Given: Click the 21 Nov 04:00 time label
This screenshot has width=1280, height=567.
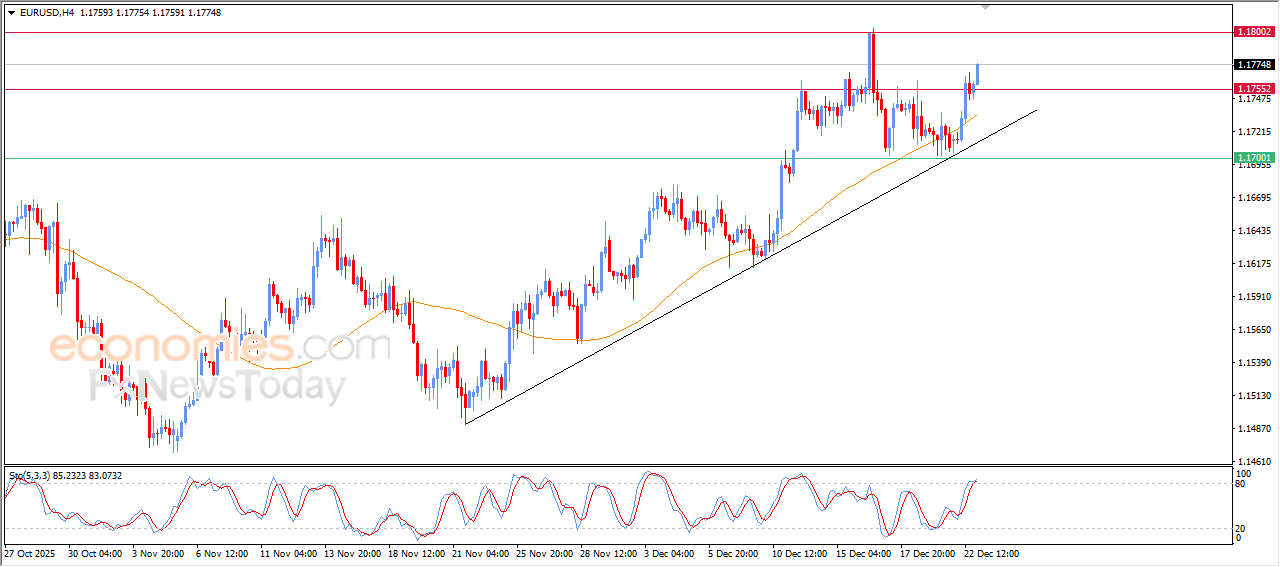Looking at the screenshot, I should click(x=480, y=552).
